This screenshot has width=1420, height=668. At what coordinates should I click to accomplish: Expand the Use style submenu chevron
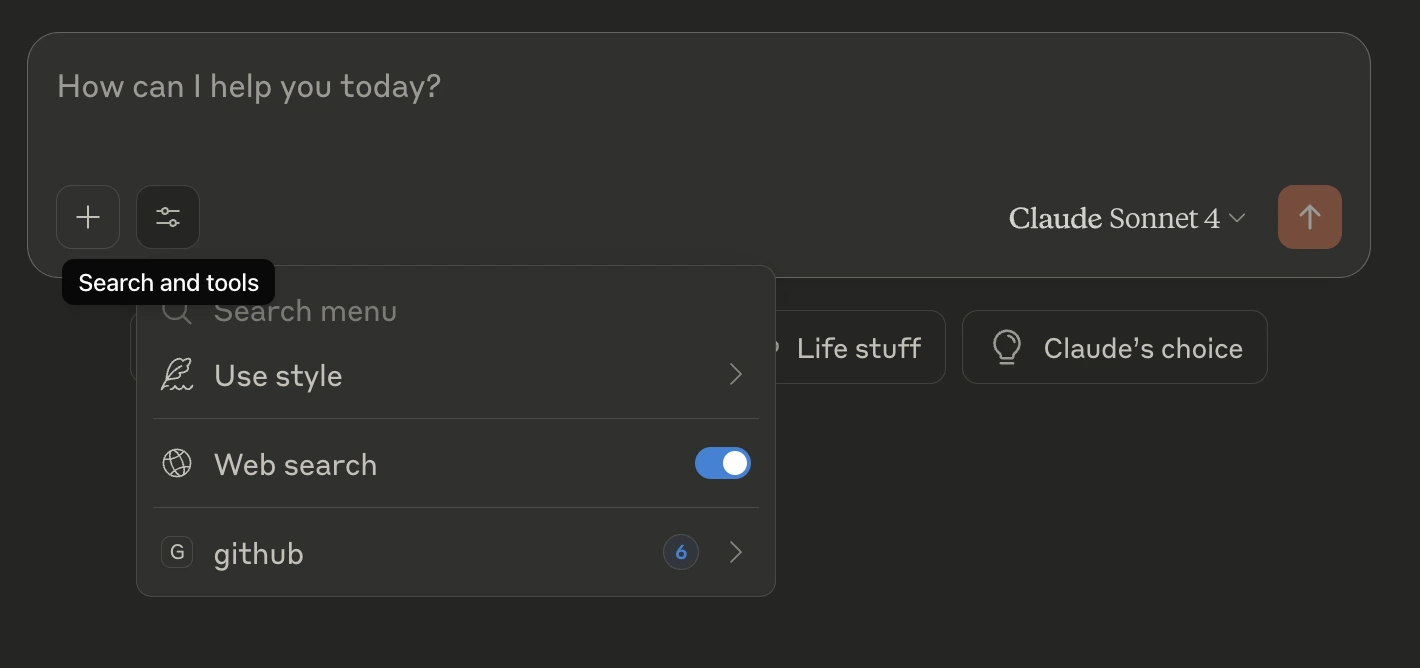(x=736, y=374)
